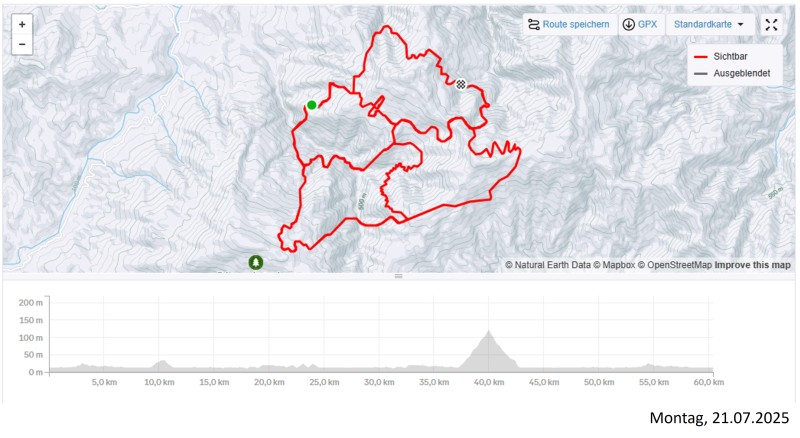800x438 pixels.
Task: Zoom out with the minus button
Action: click(x=22, y=45)
